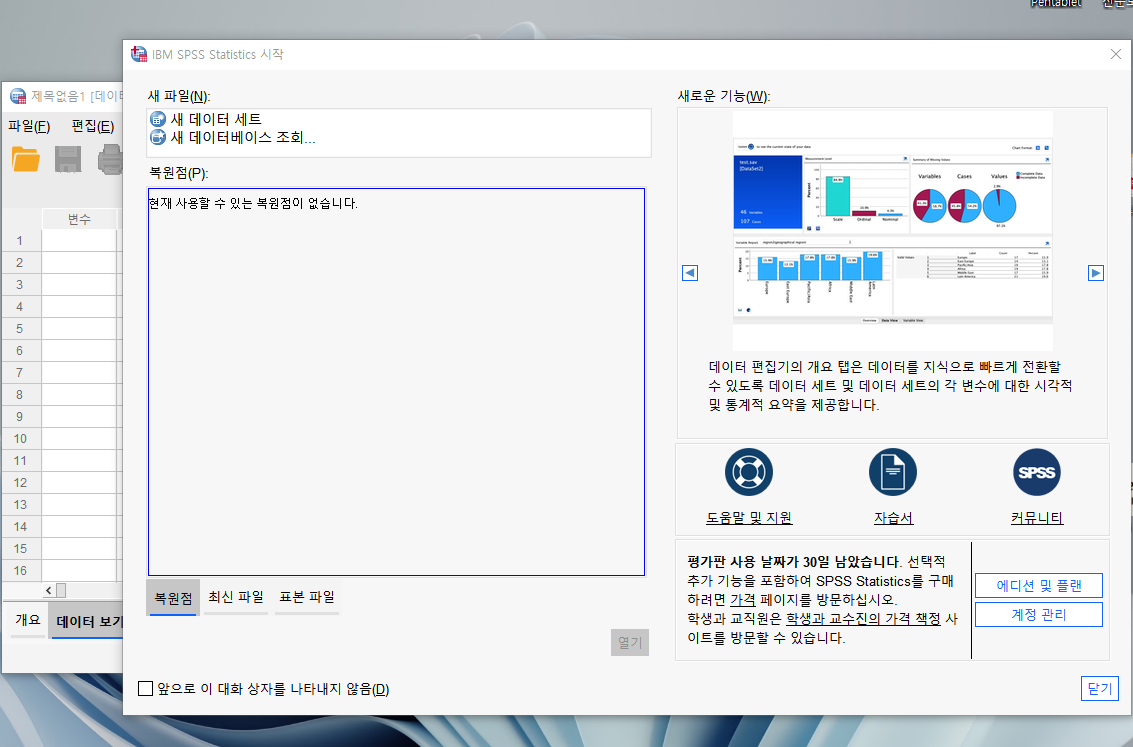Viewport: 1133px width, 747px height.
Task: Click the open folder icon in the data editor
Action: [26, 160]
